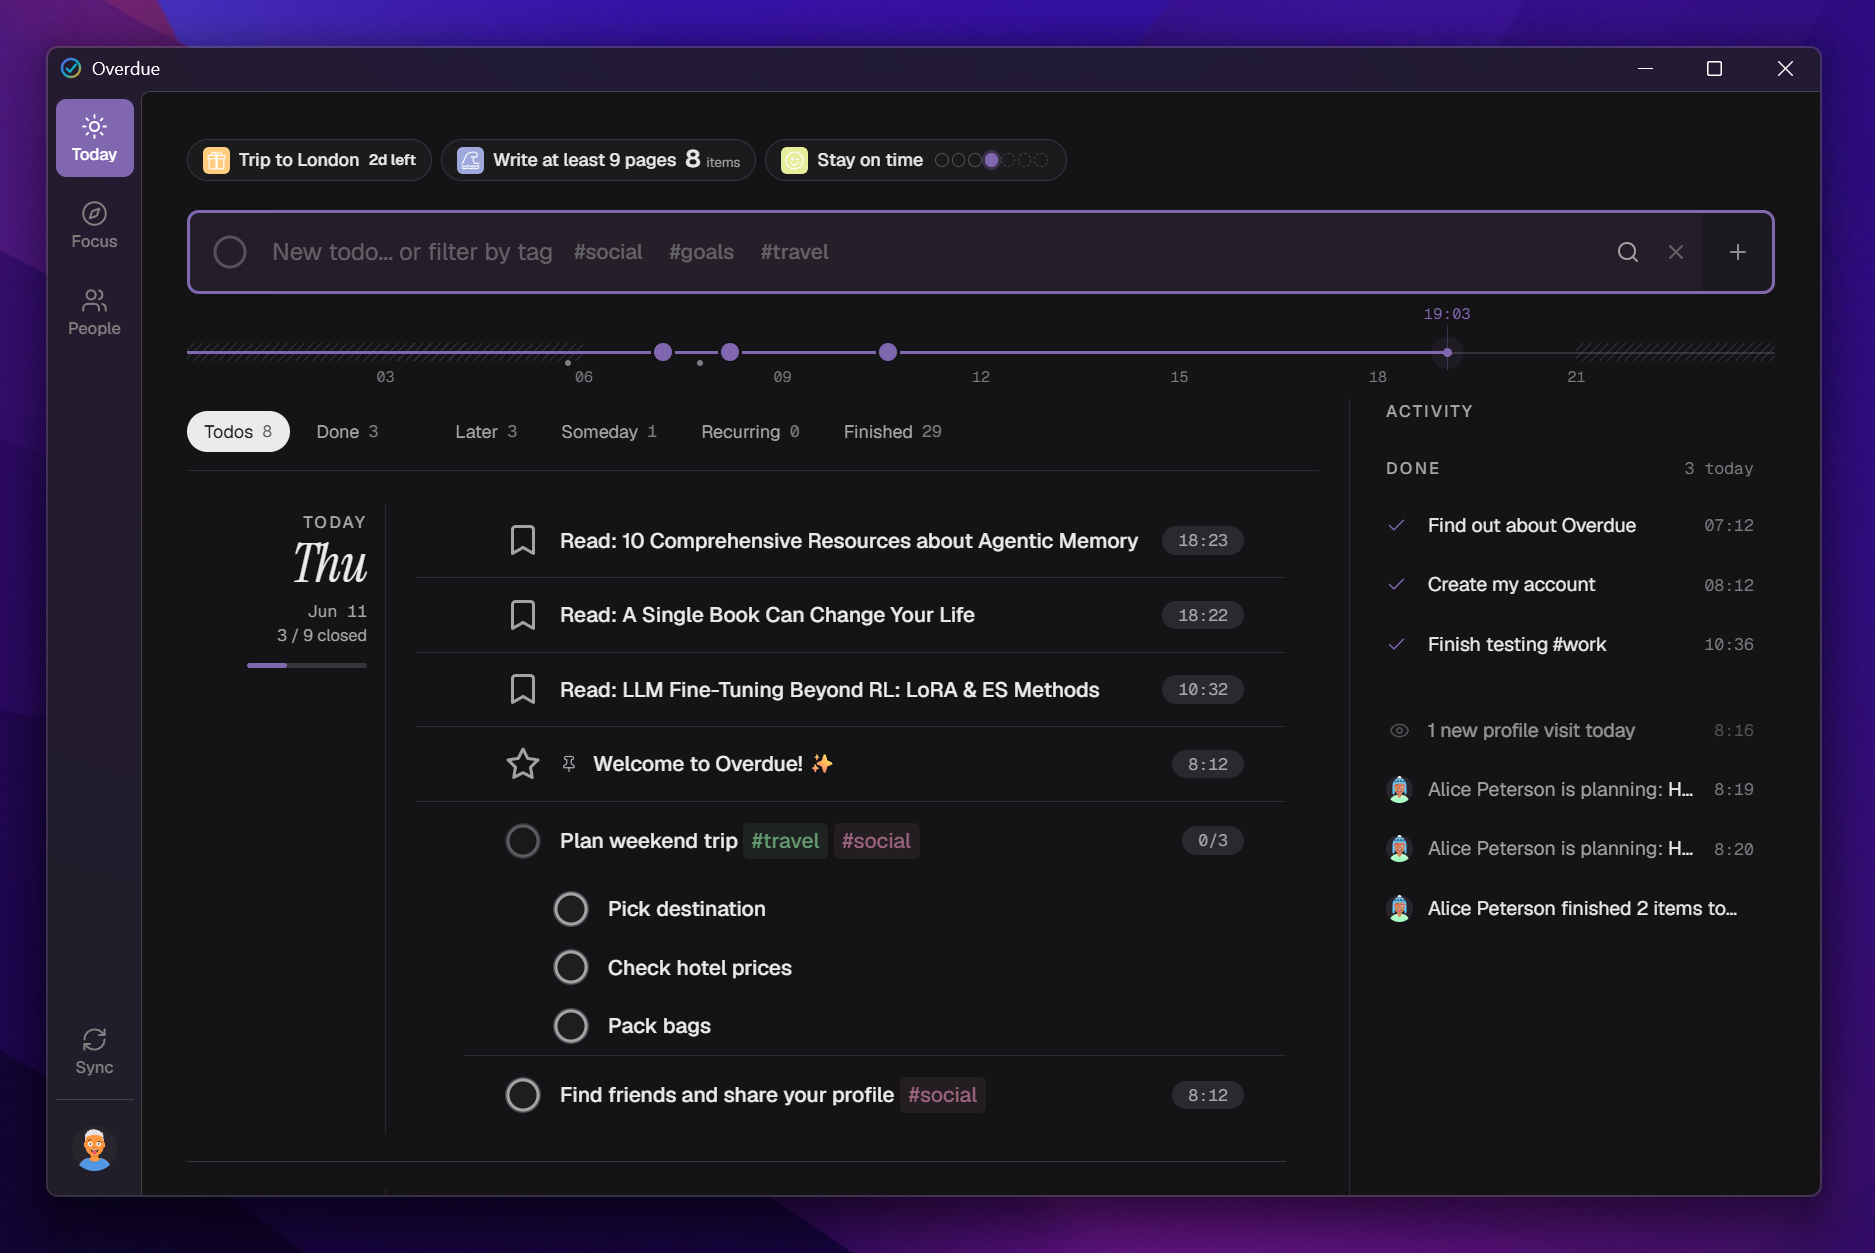Viewport: 1875px width, 1253px height.
Task: Click the 18:23 time badge
Action: click(1203, 540)
